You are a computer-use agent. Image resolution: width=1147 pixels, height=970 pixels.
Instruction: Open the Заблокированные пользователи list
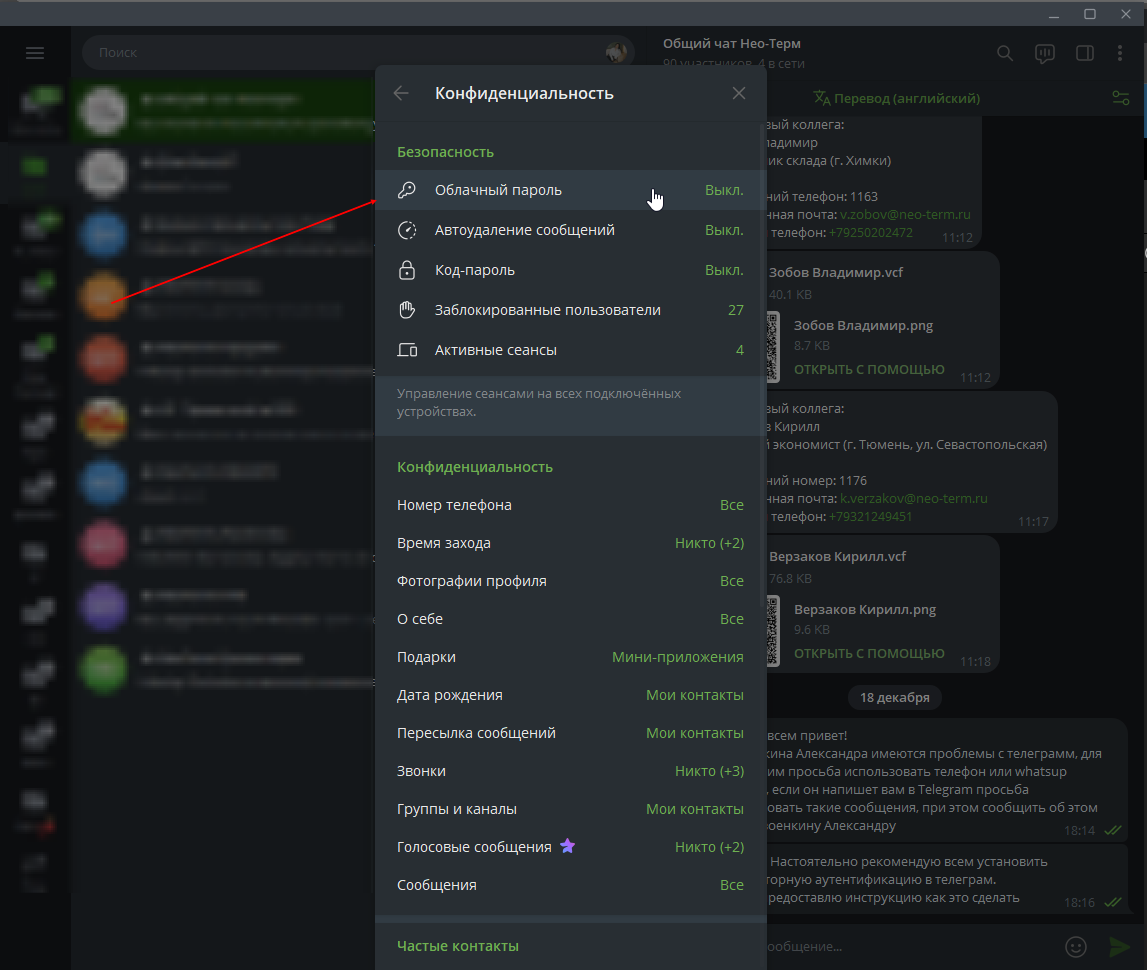coord(571,310)
